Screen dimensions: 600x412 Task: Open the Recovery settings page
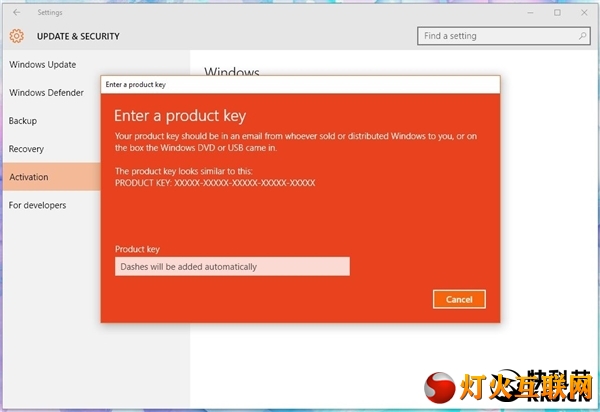(26, 149)
